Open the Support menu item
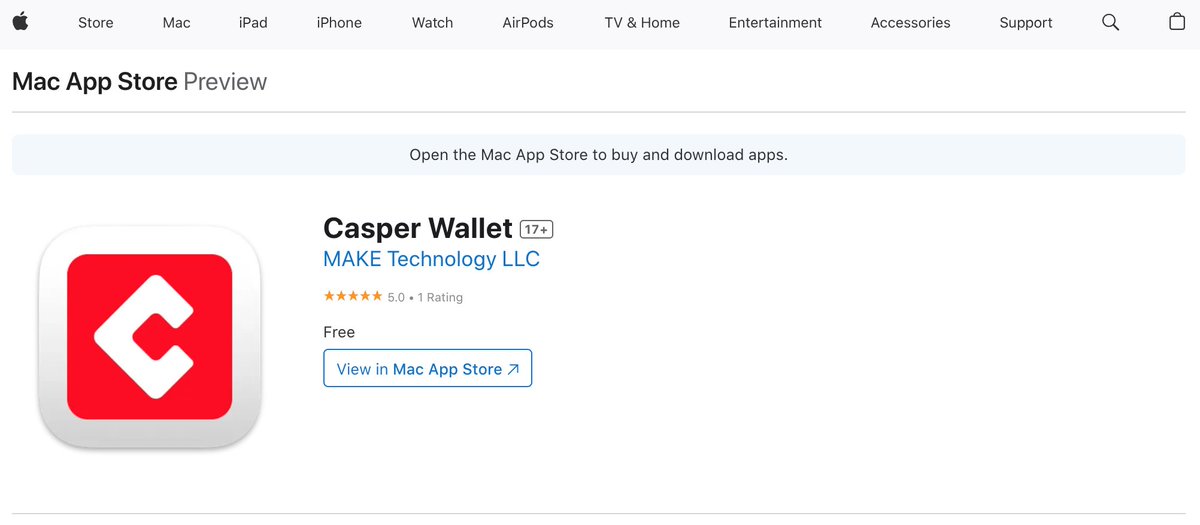The height and width of the screenshot is (525, 1200). tap(1026, 22)
